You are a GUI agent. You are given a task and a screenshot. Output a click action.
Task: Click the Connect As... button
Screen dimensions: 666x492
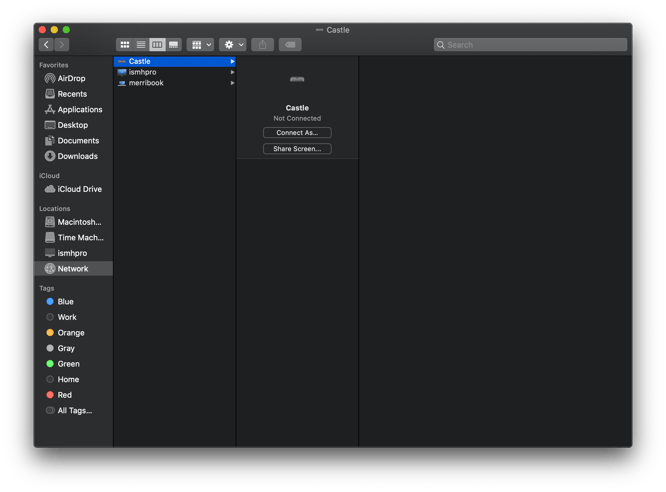[x=297, y=133]
